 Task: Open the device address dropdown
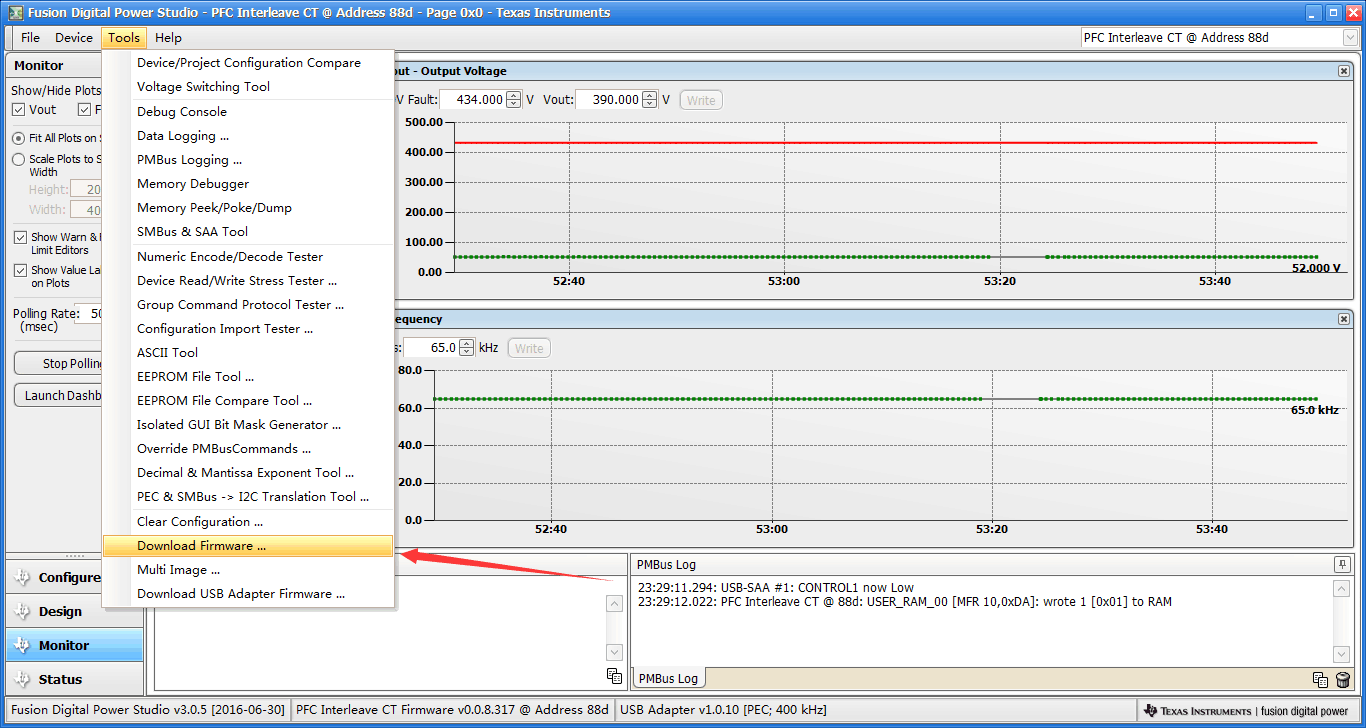1349,38
